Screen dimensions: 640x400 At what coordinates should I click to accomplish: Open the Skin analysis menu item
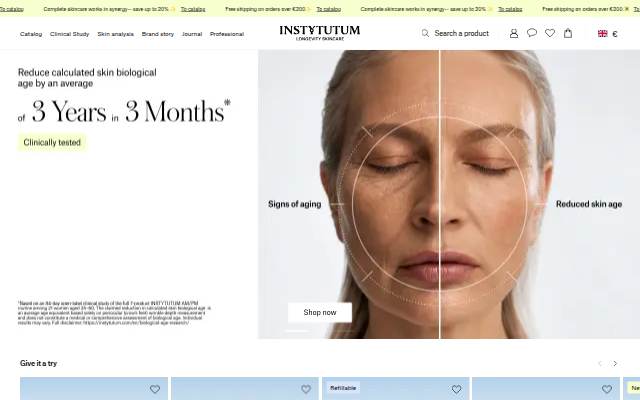(x=116, y=34)
